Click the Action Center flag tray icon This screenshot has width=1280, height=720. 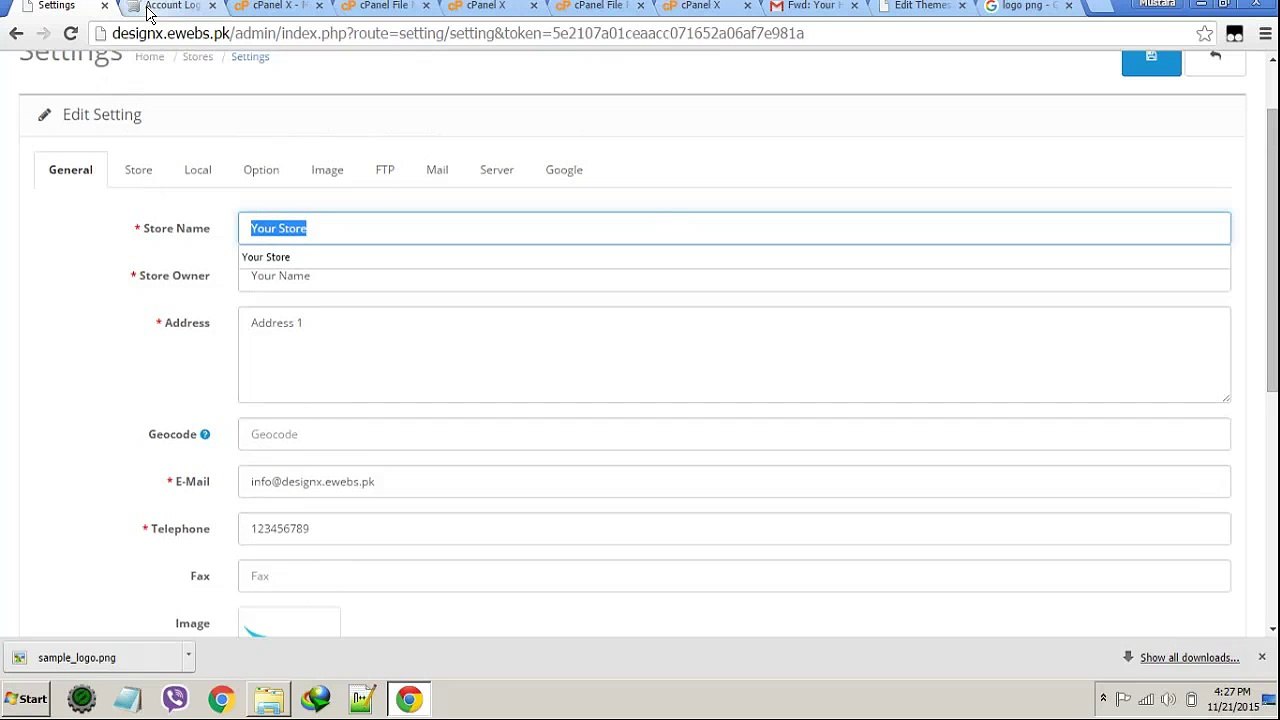coord(1123,699)
